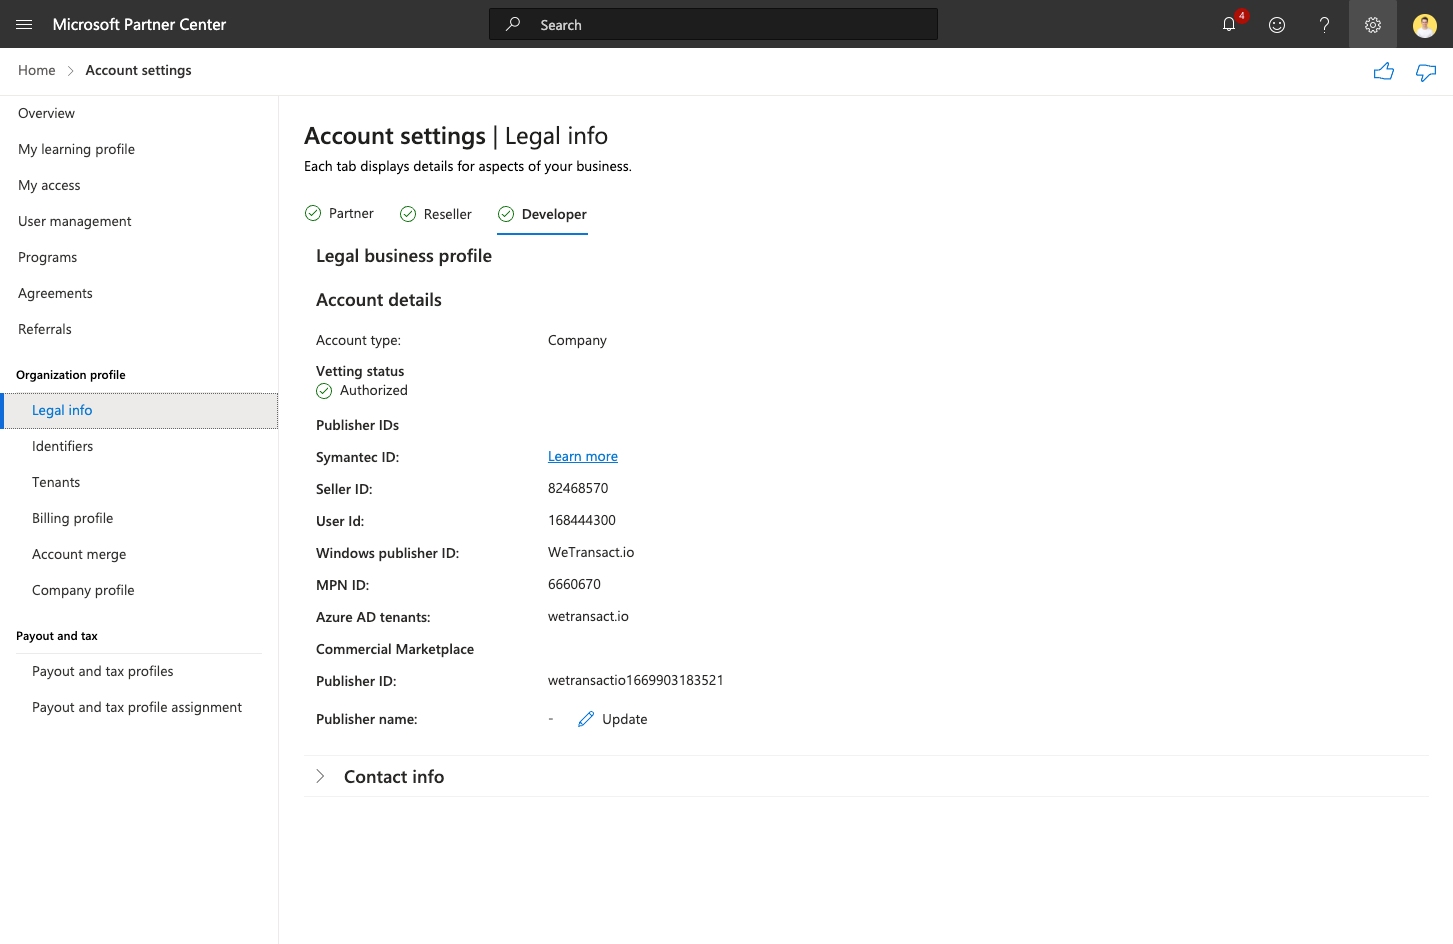Open the settings gear icon
The width and height of the screenshot is (1453, 944).
coord(1373,24)
